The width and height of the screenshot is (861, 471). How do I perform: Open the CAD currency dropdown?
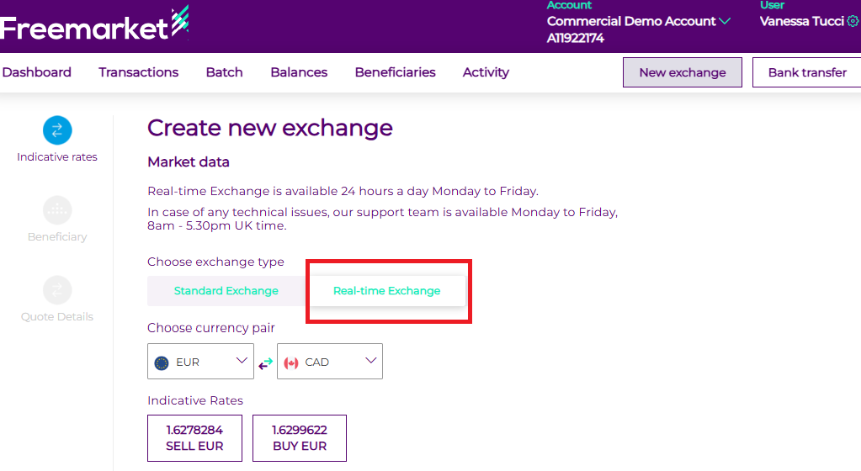click(x=330, y=362)
